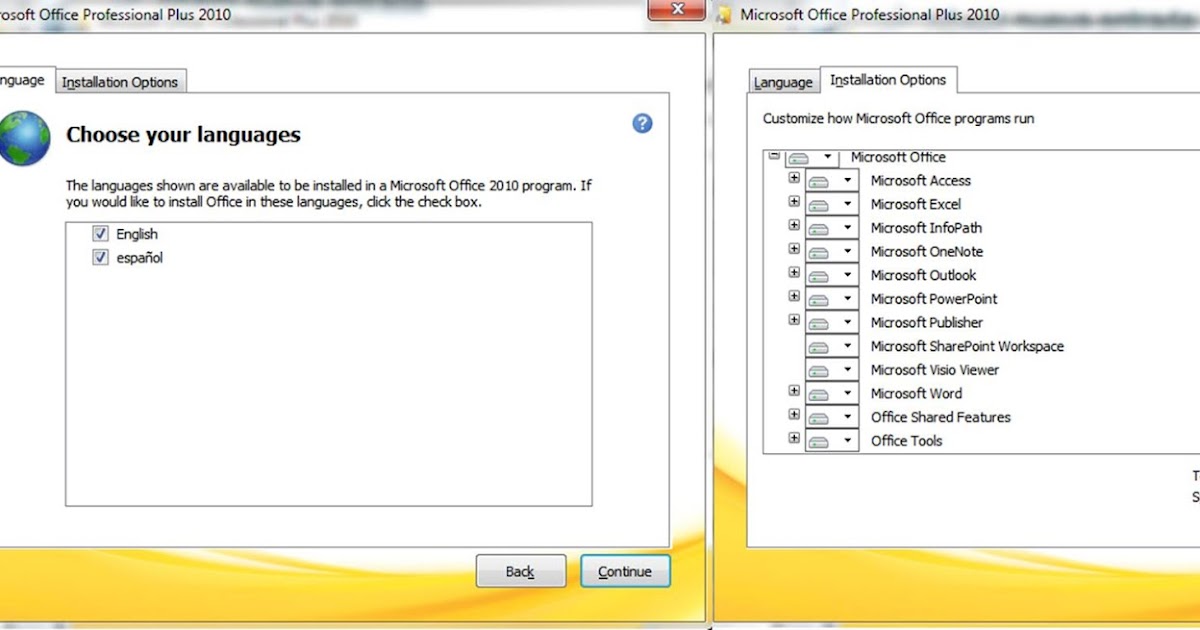
Task: Toggle the español language checkbox
Action: [100, 257]
